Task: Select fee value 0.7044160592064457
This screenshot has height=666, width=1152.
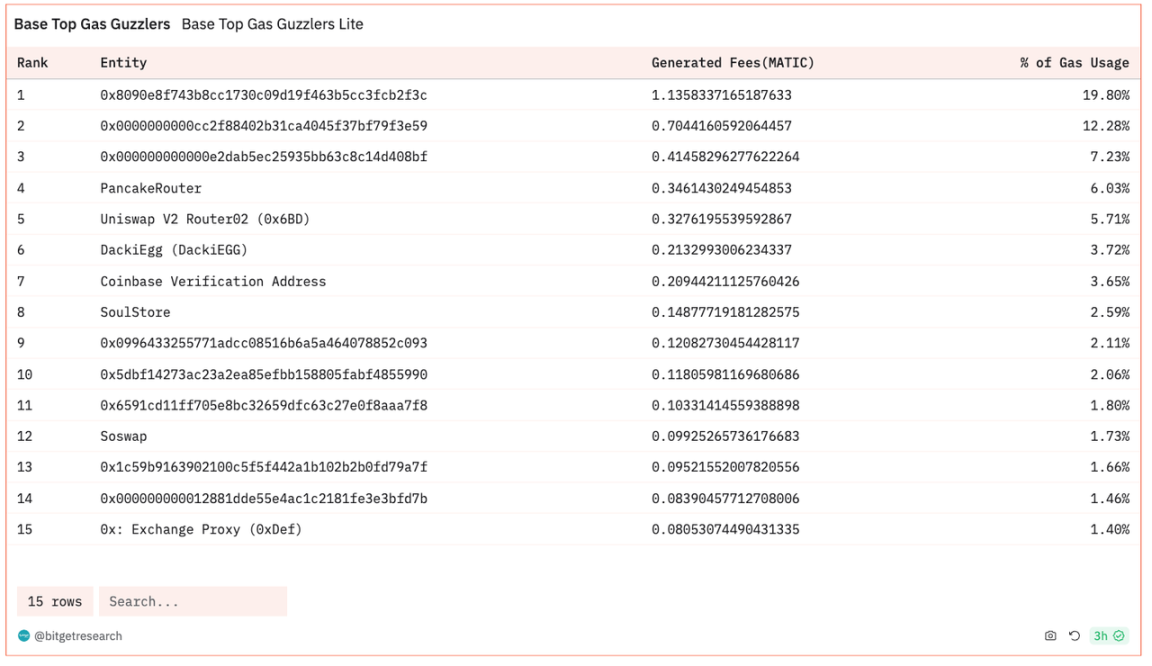Action: (721, 126)
